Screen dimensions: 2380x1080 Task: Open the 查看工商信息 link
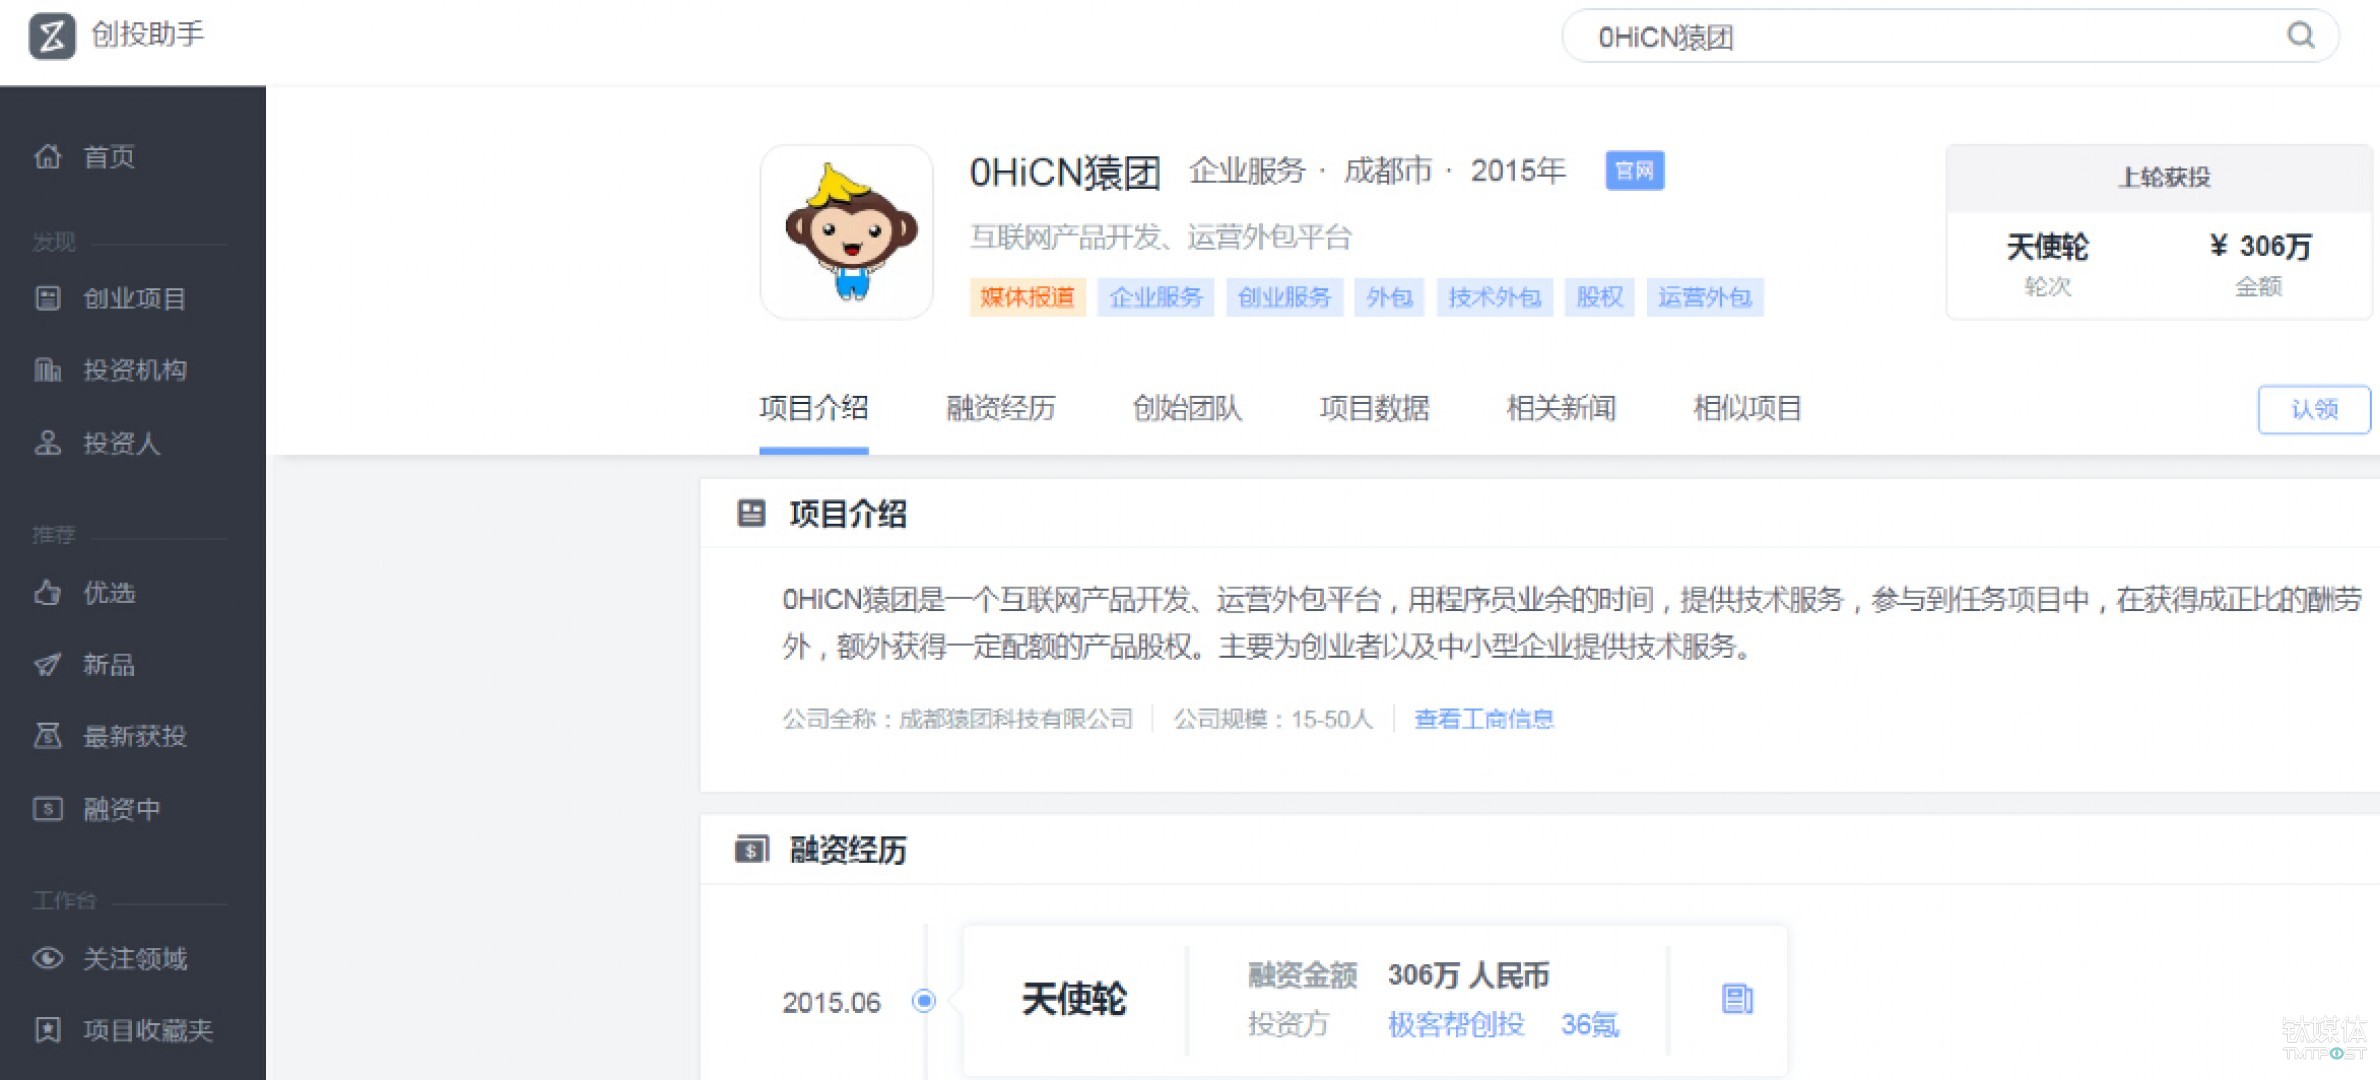click(x=1483, y=719)
